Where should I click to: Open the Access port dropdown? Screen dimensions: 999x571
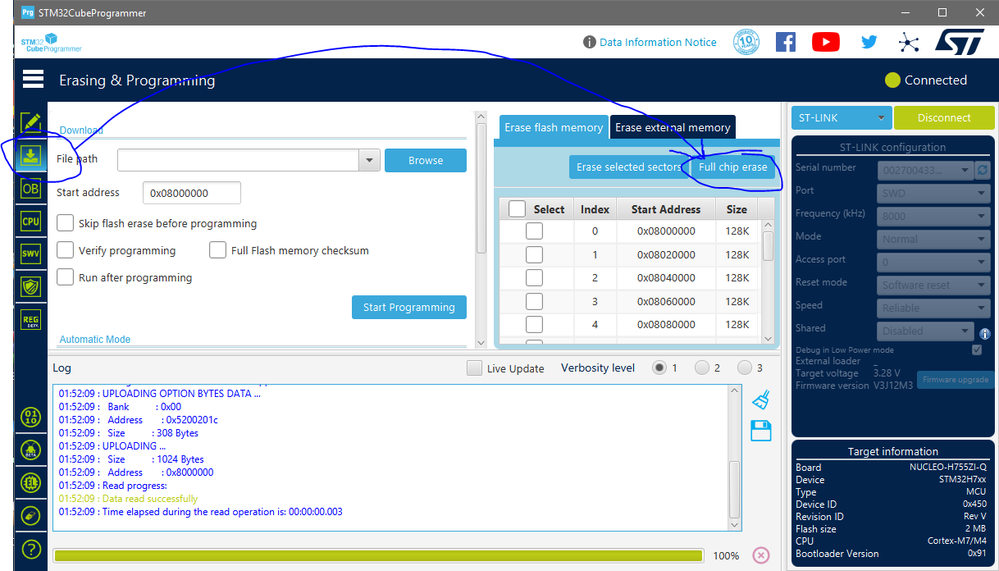pos(933,262)
